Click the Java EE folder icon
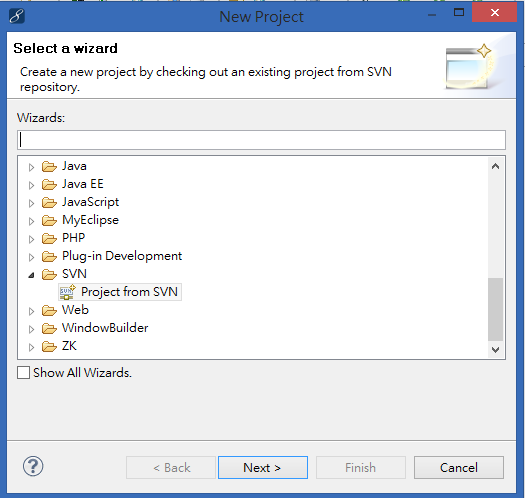The image size is (525, 498). 49,185
